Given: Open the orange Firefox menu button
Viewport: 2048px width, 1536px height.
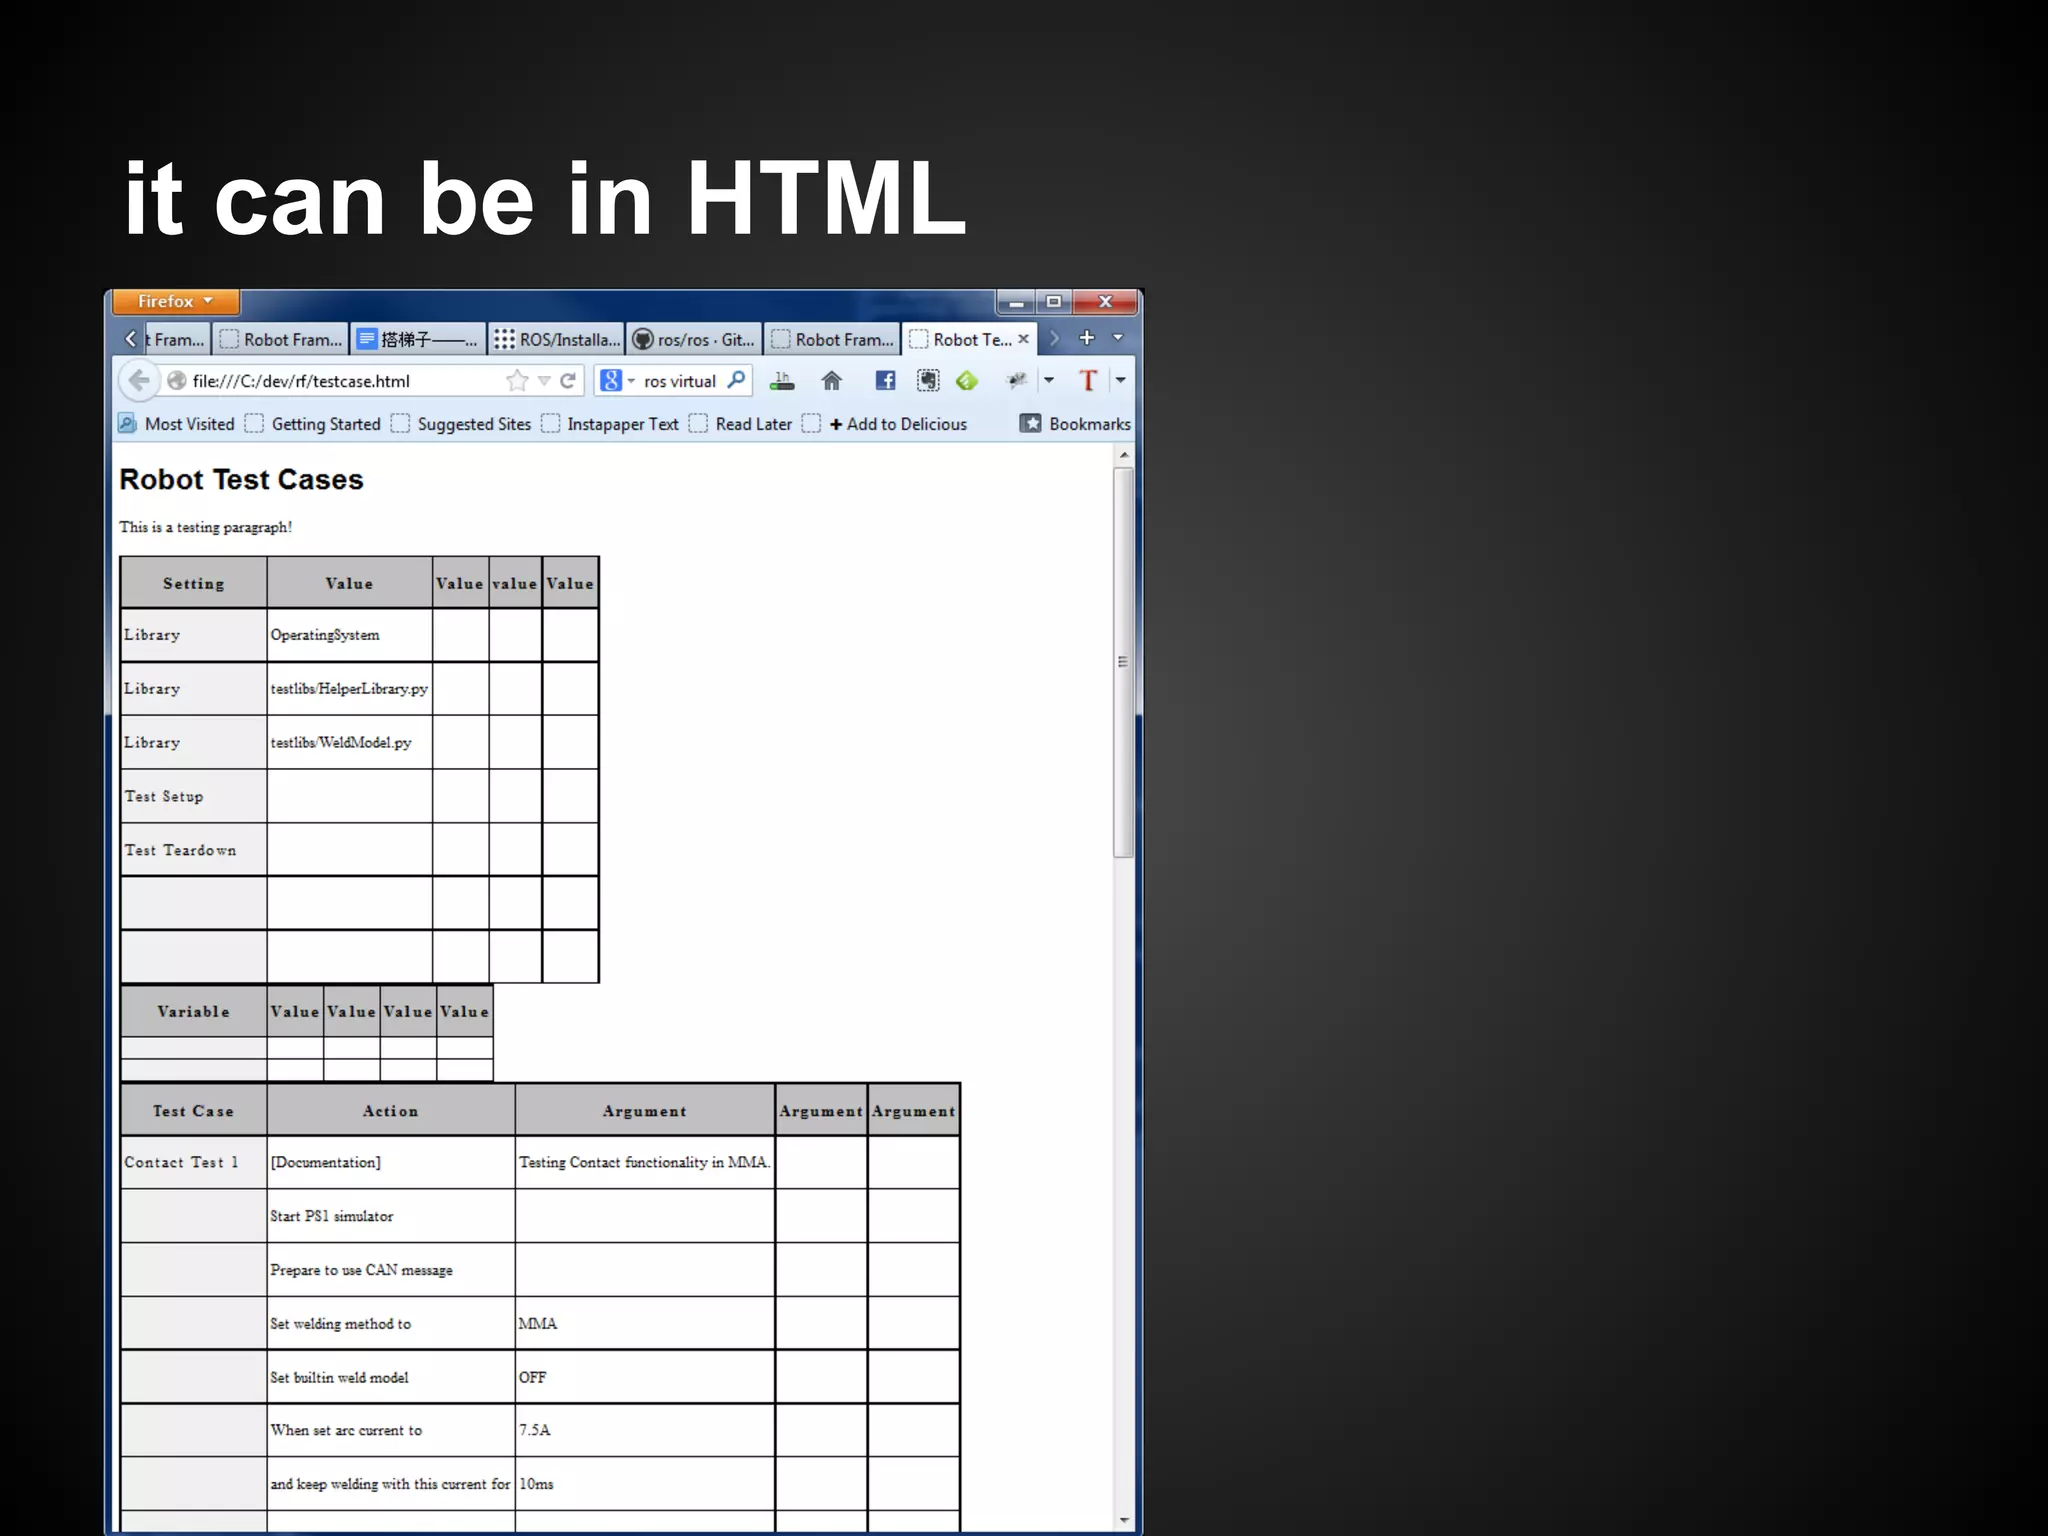Looking at the screenshot, I should (175, 301).
